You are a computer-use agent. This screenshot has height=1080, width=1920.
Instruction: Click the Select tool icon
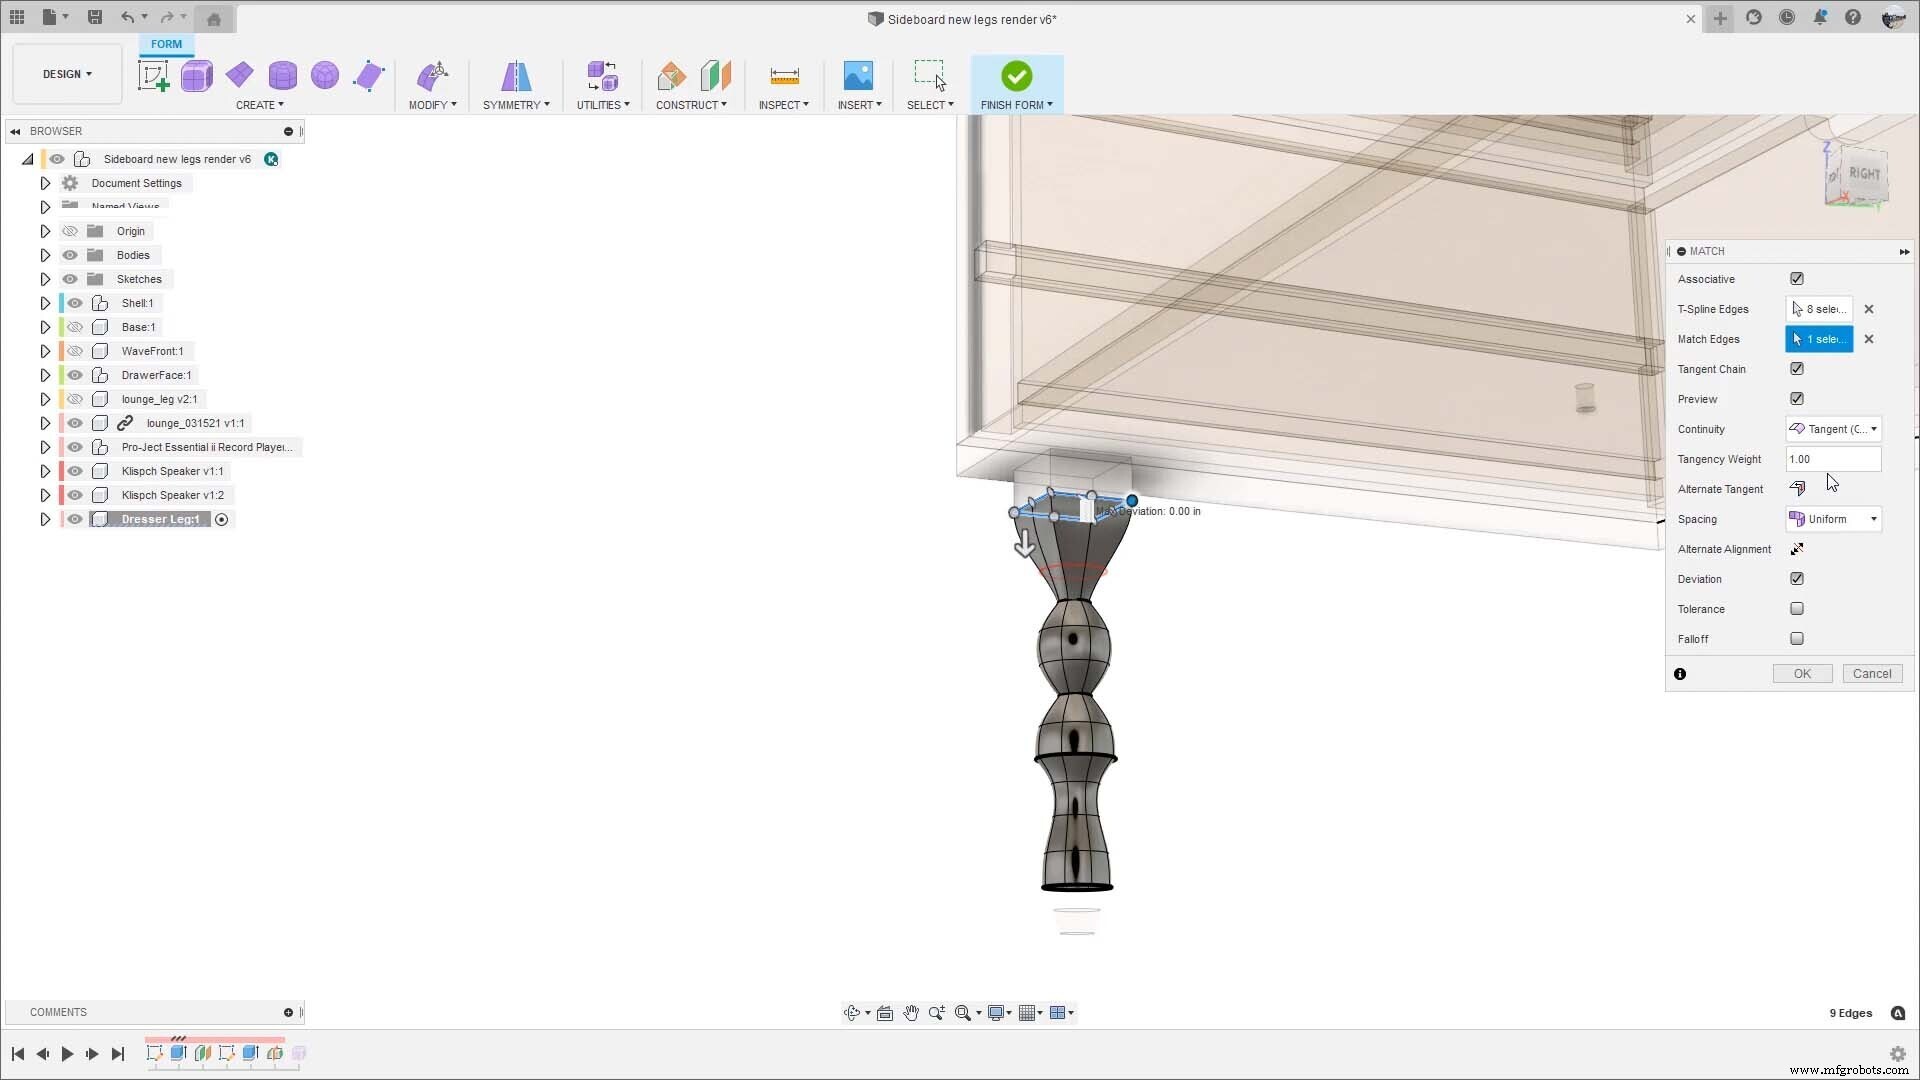pyautogui.click(x=930, y=75)
